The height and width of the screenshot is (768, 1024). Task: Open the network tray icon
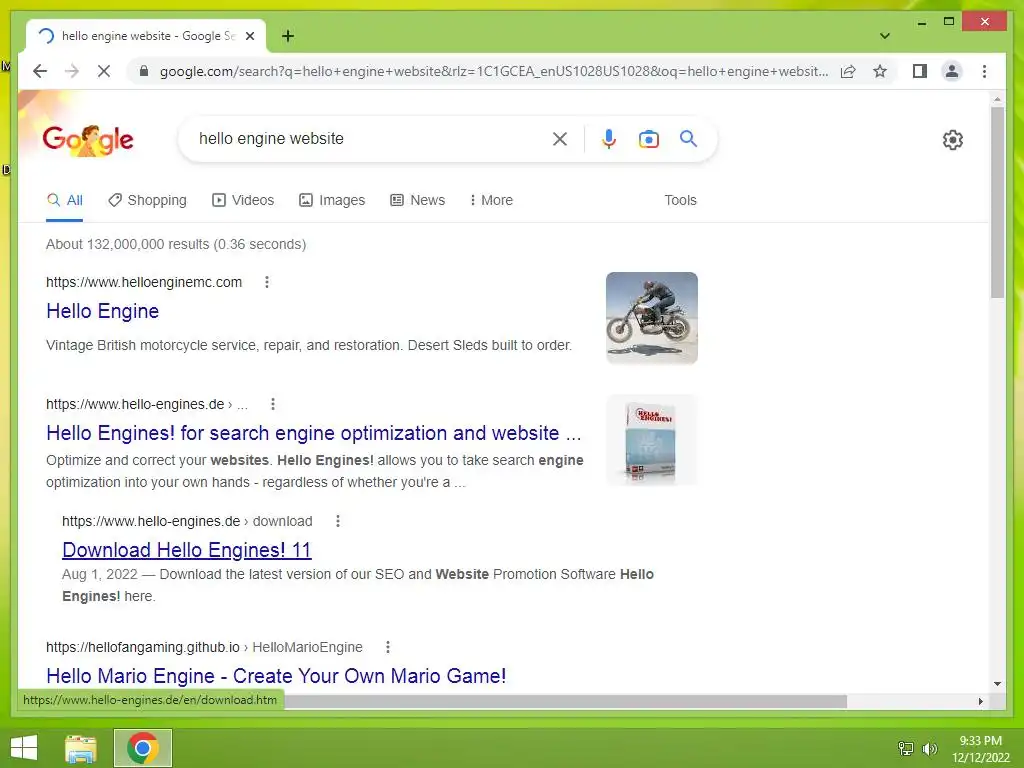(906, 748)
